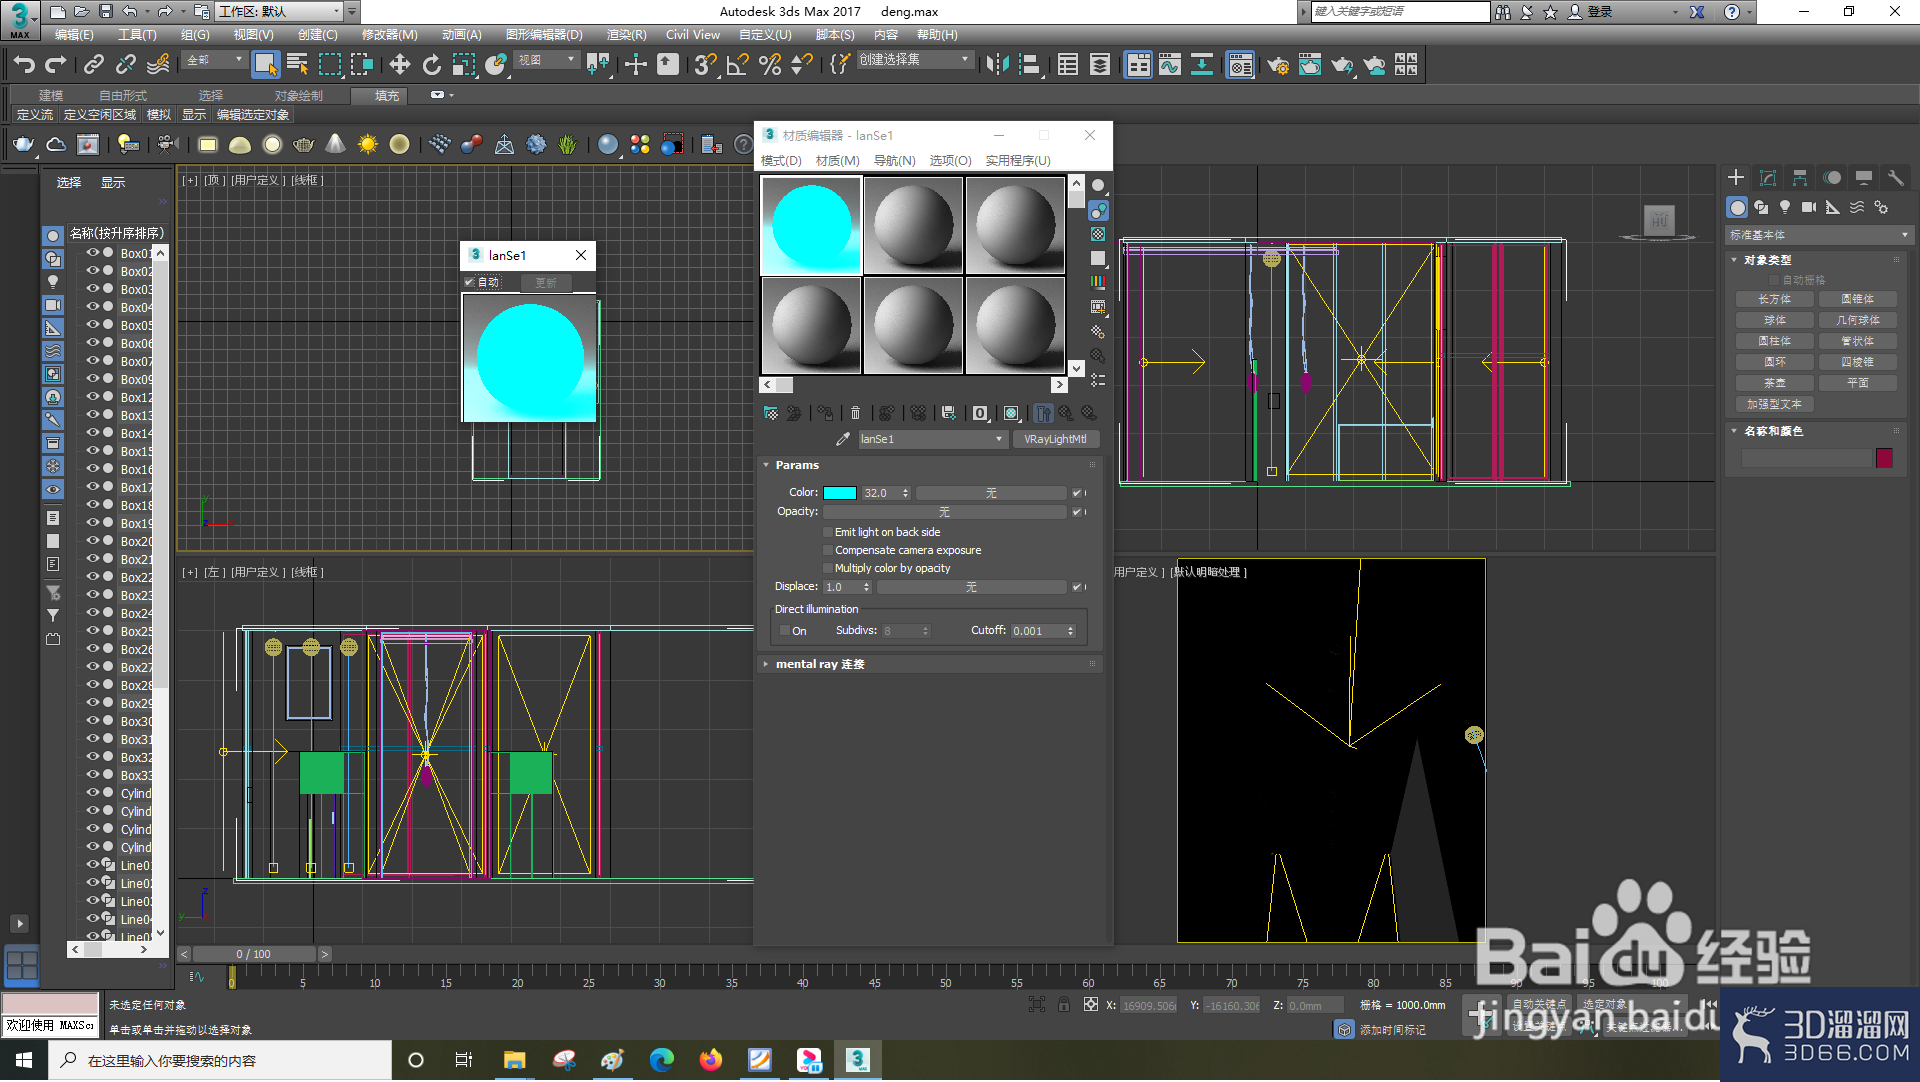Screen dimensions: 1920x1082
Task: Collapse the 对象类型 rollout
Action: [1767, 260]
